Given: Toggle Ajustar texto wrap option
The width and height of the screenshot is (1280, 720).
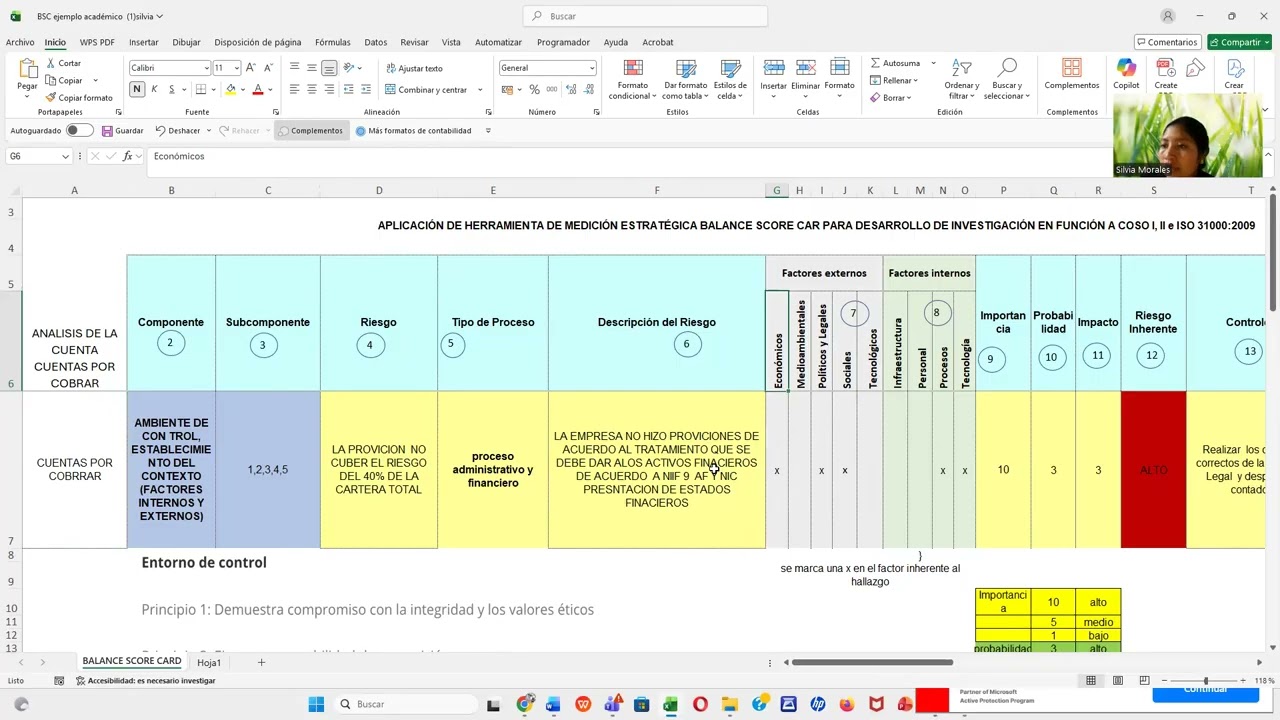Looking at the screenshot, I should 414,68.
